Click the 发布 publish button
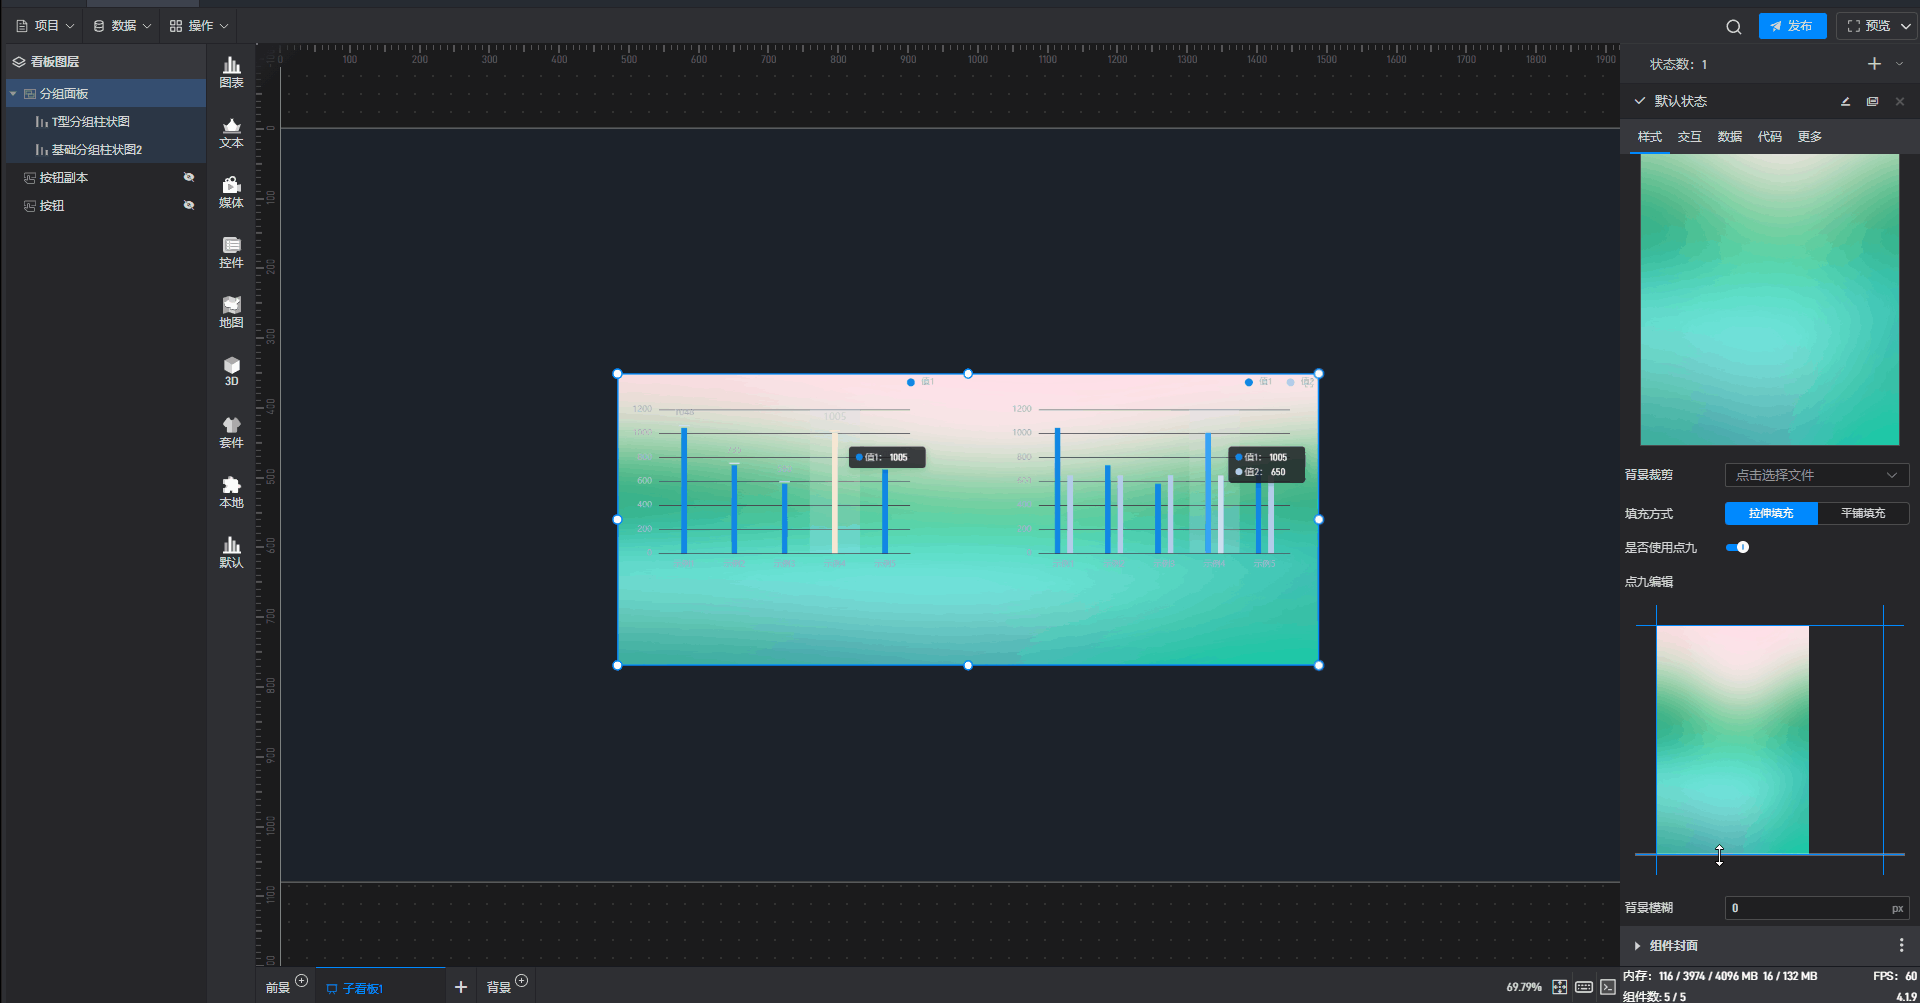The width and height of the screenshot is (1920, 1003). tap(1792, 26)
